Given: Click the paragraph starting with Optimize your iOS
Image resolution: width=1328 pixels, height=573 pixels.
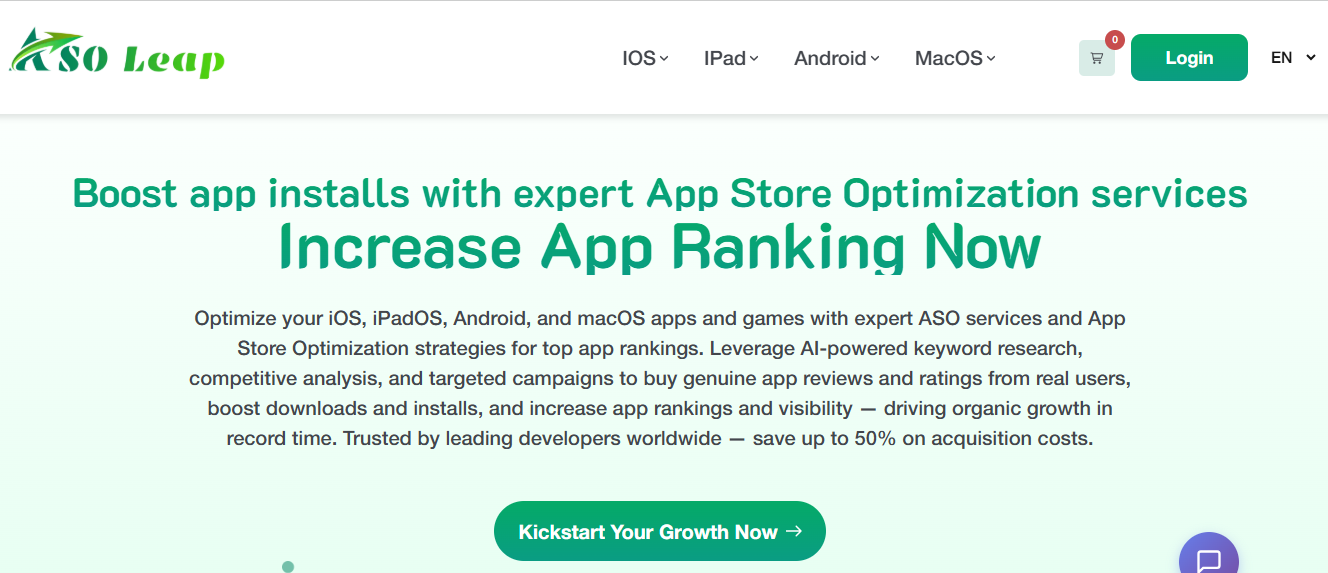Looking at the screenshot, I should 660,379.
